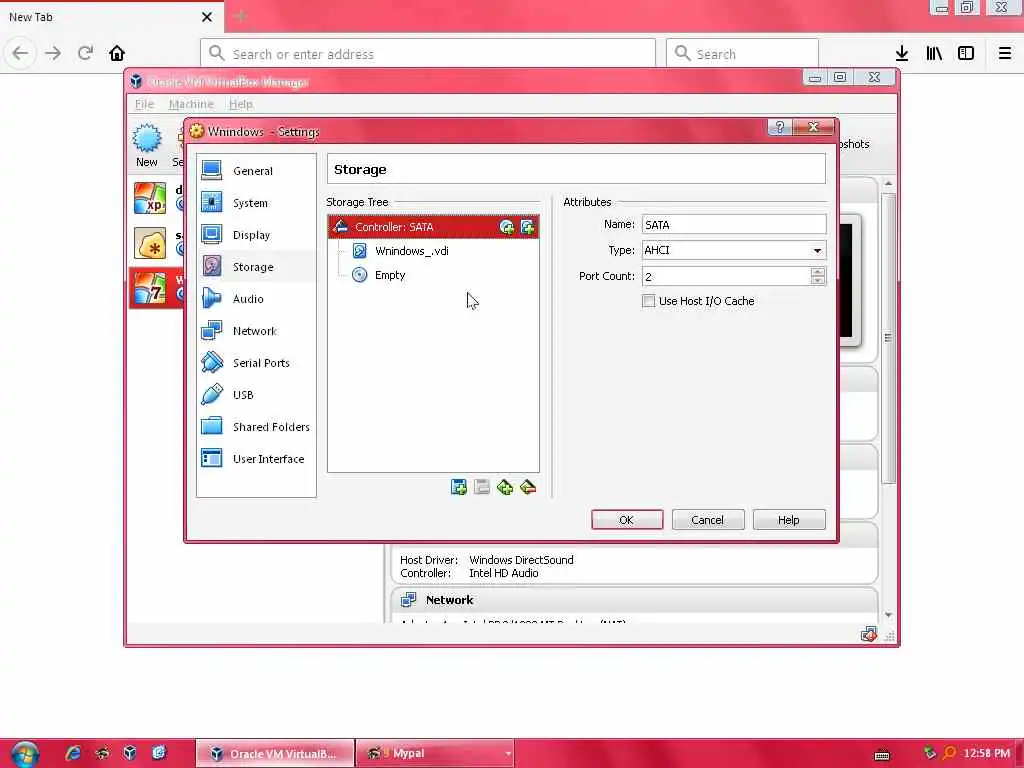Viewport: 1024px width, 768px height.
Task: Select the Storage settings category
Action: coord(256,266)
